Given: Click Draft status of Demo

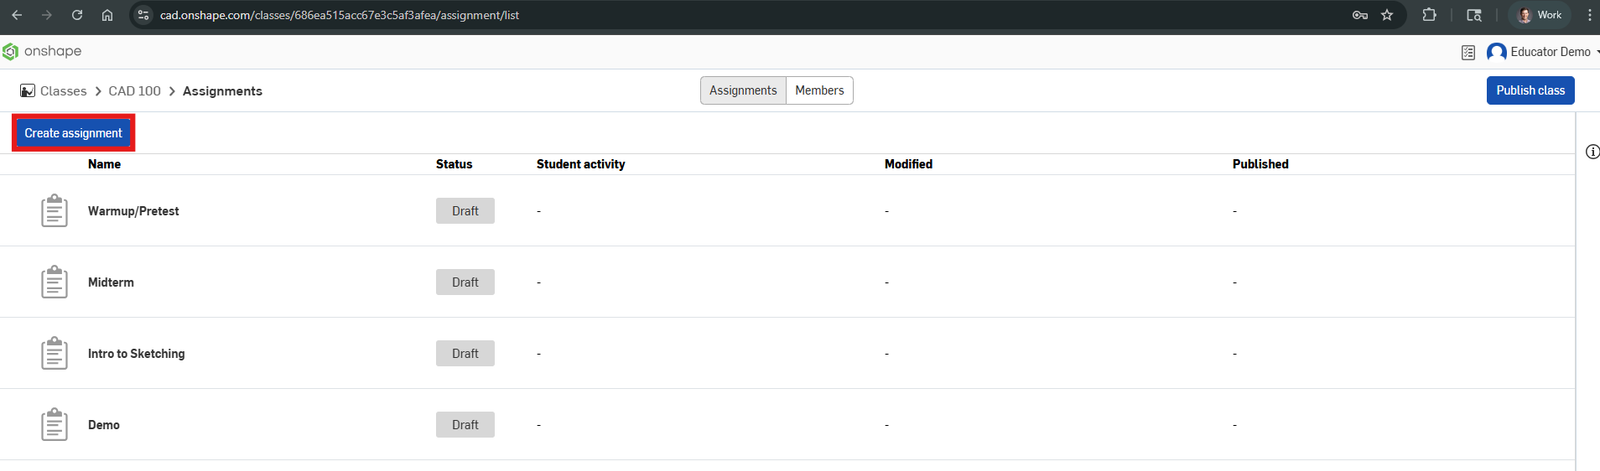Looking at the screenshot, I should (465, 425).
